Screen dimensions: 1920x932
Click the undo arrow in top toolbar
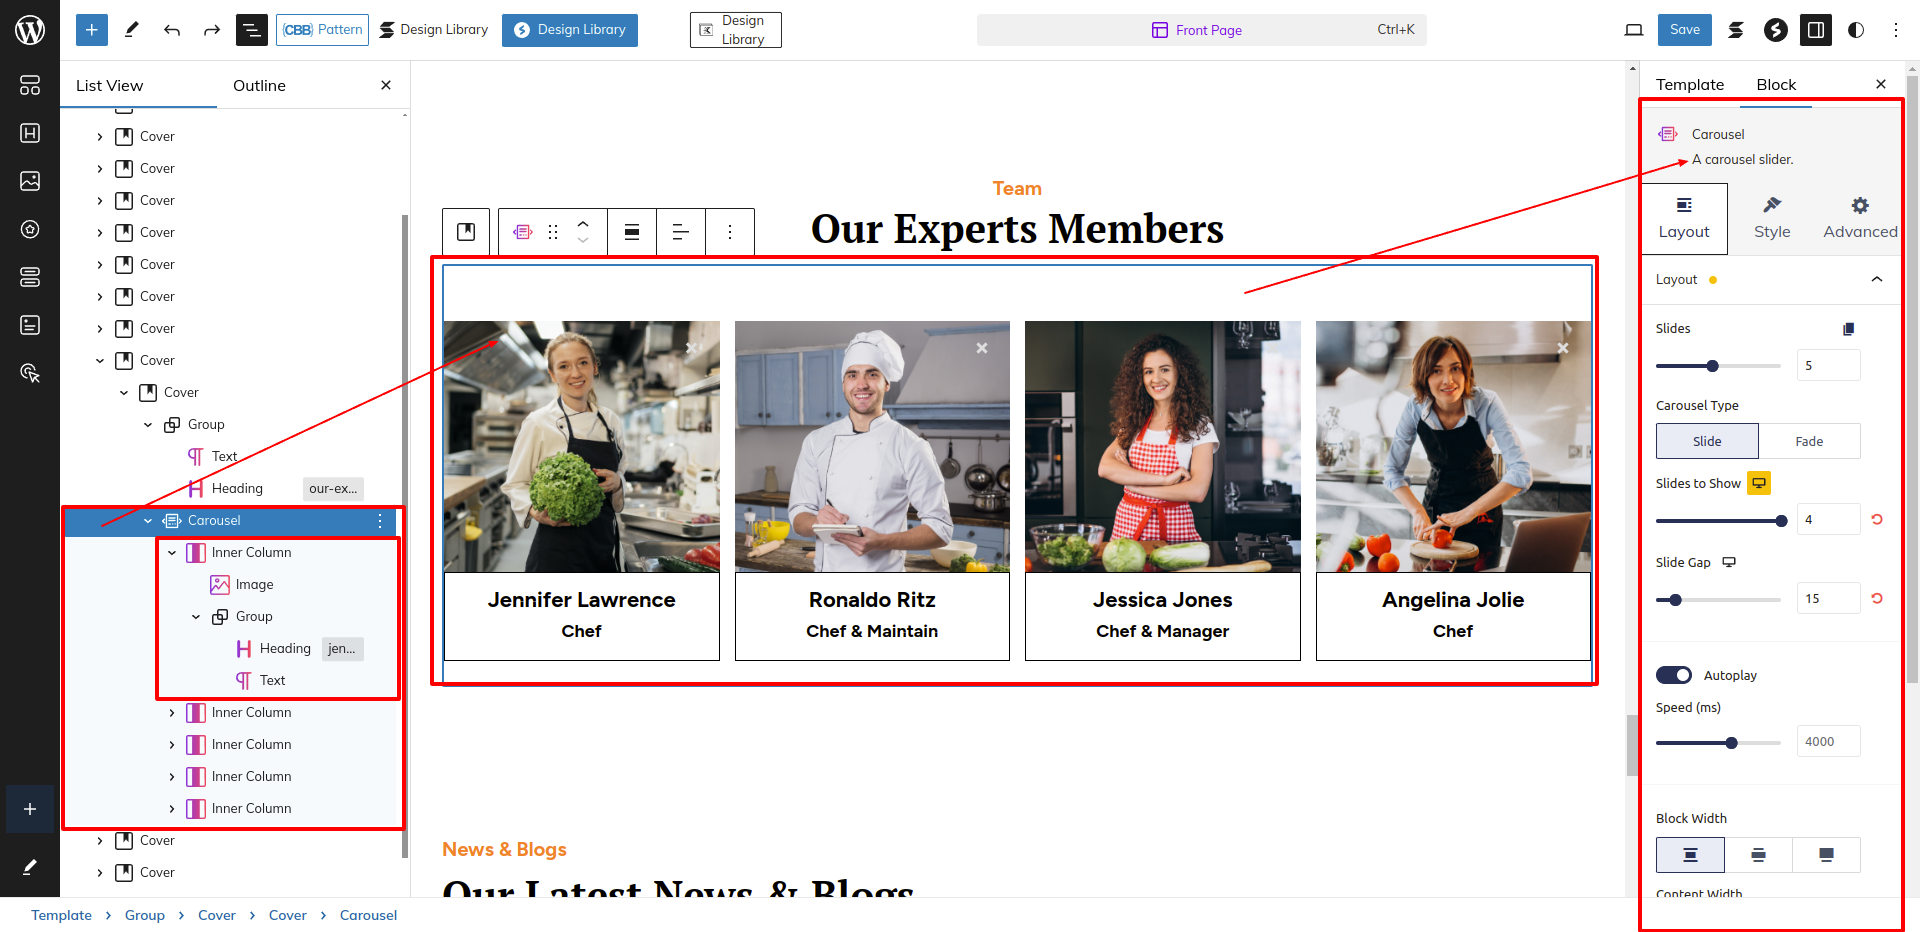coord(172,30)
